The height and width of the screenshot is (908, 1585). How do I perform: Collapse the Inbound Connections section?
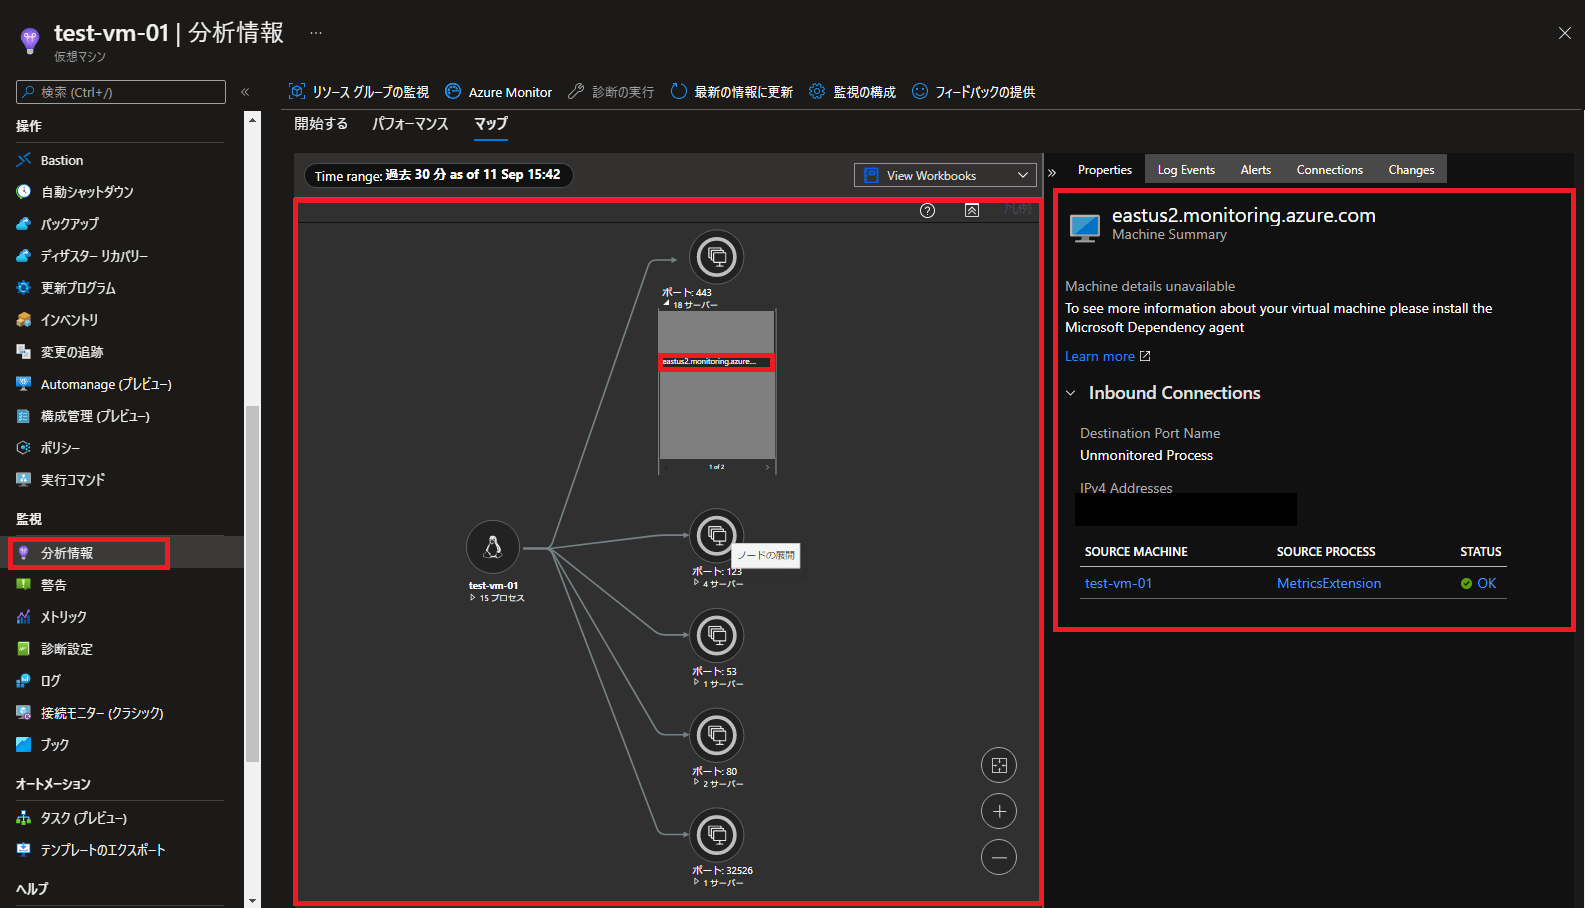[1071, 393]
